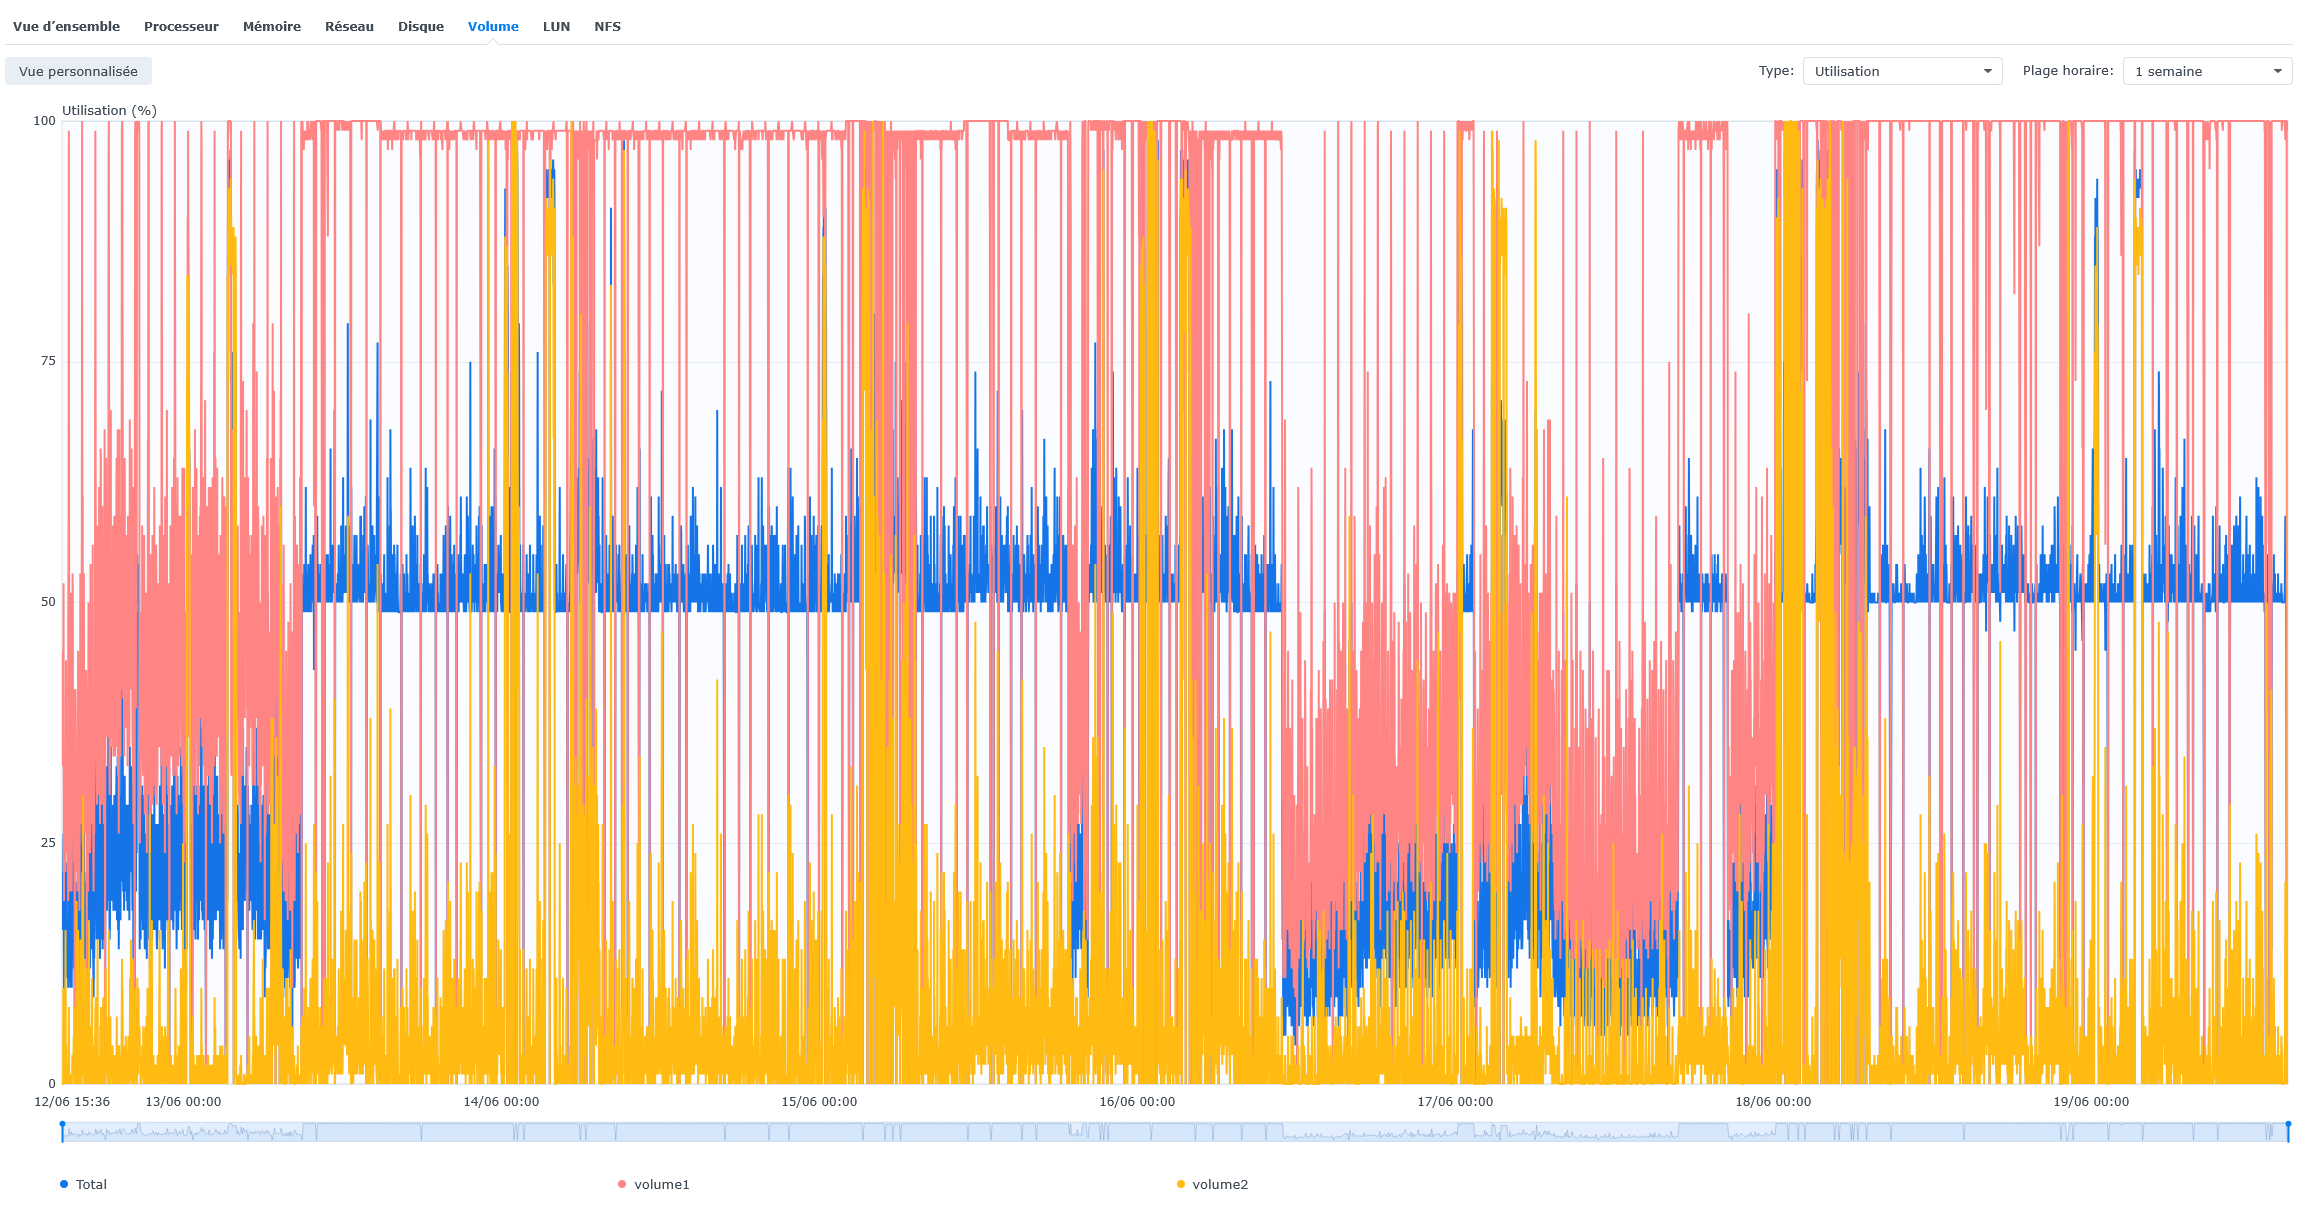Hide the volume2 series in legend

point(1219,1184)
